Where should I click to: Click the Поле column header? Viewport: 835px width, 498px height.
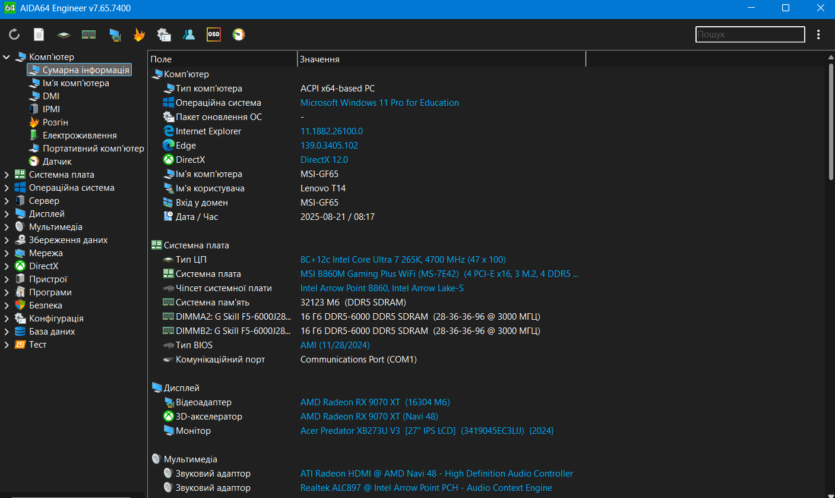tap(222, 59)
